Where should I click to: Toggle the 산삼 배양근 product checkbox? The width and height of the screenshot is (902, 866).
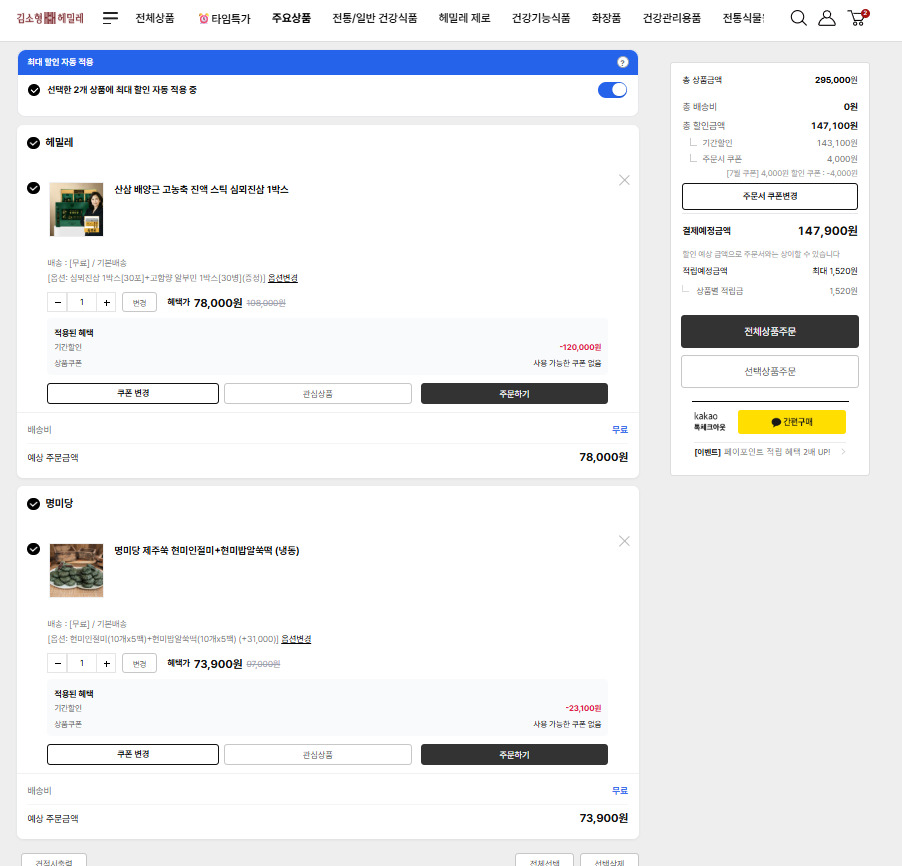(33, 188)
